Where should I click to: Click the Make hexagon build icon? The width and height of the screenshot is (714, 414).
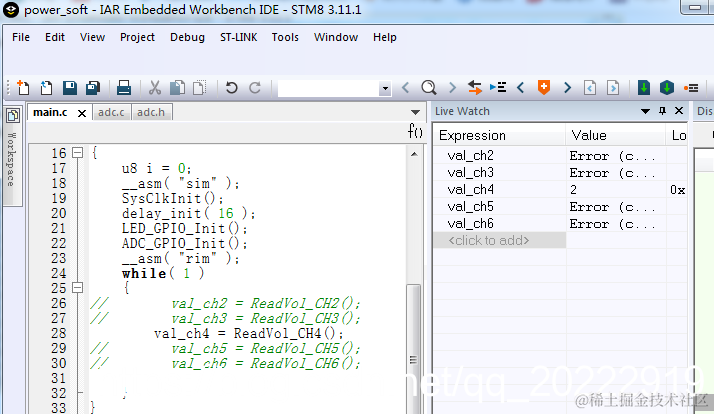click(x=667, y=87)
